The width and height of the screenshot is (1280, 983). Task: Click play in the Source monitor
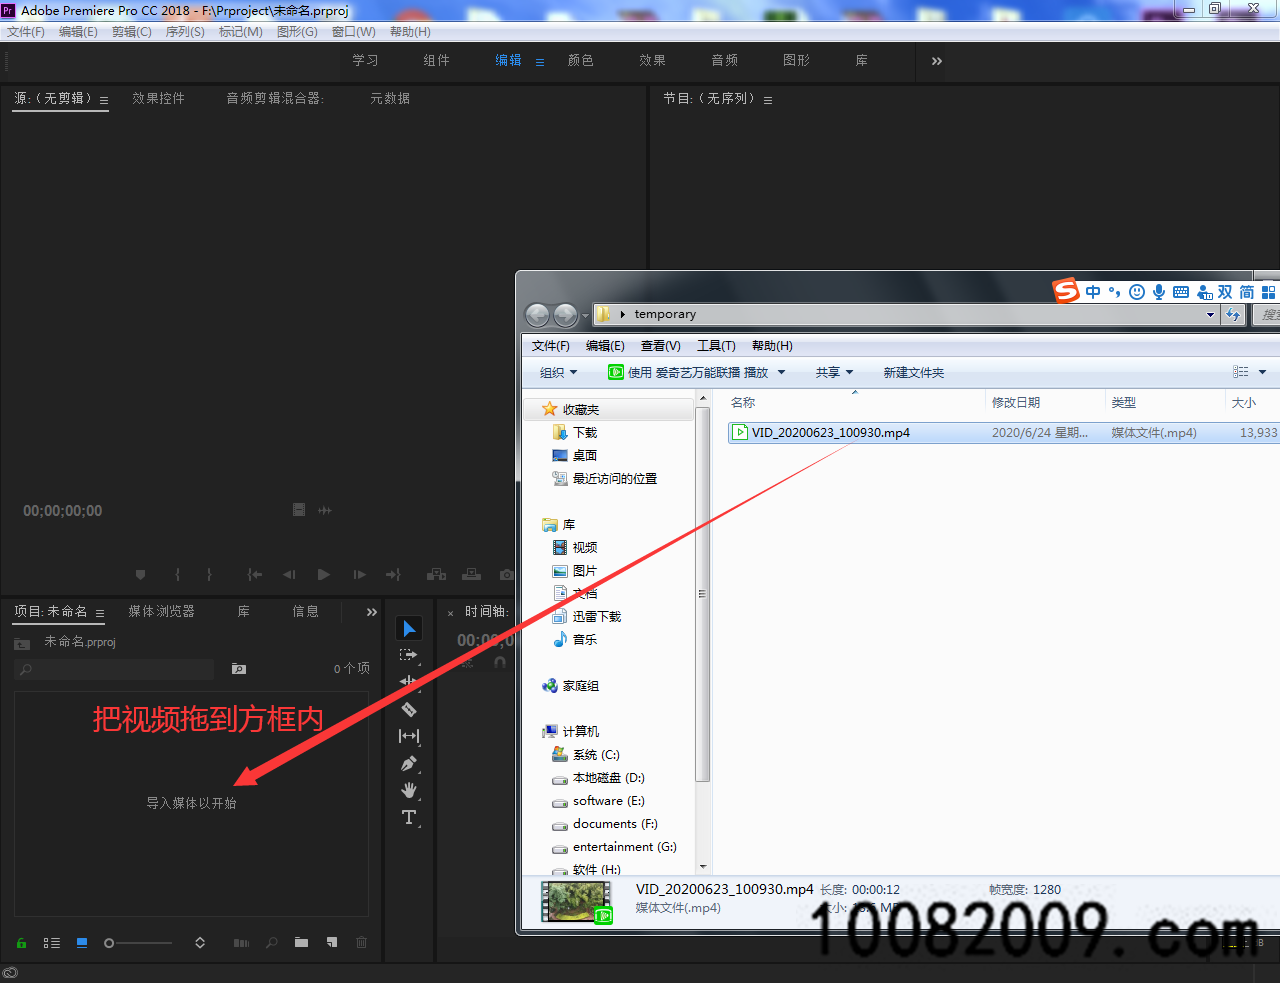(x=323, y=575)
